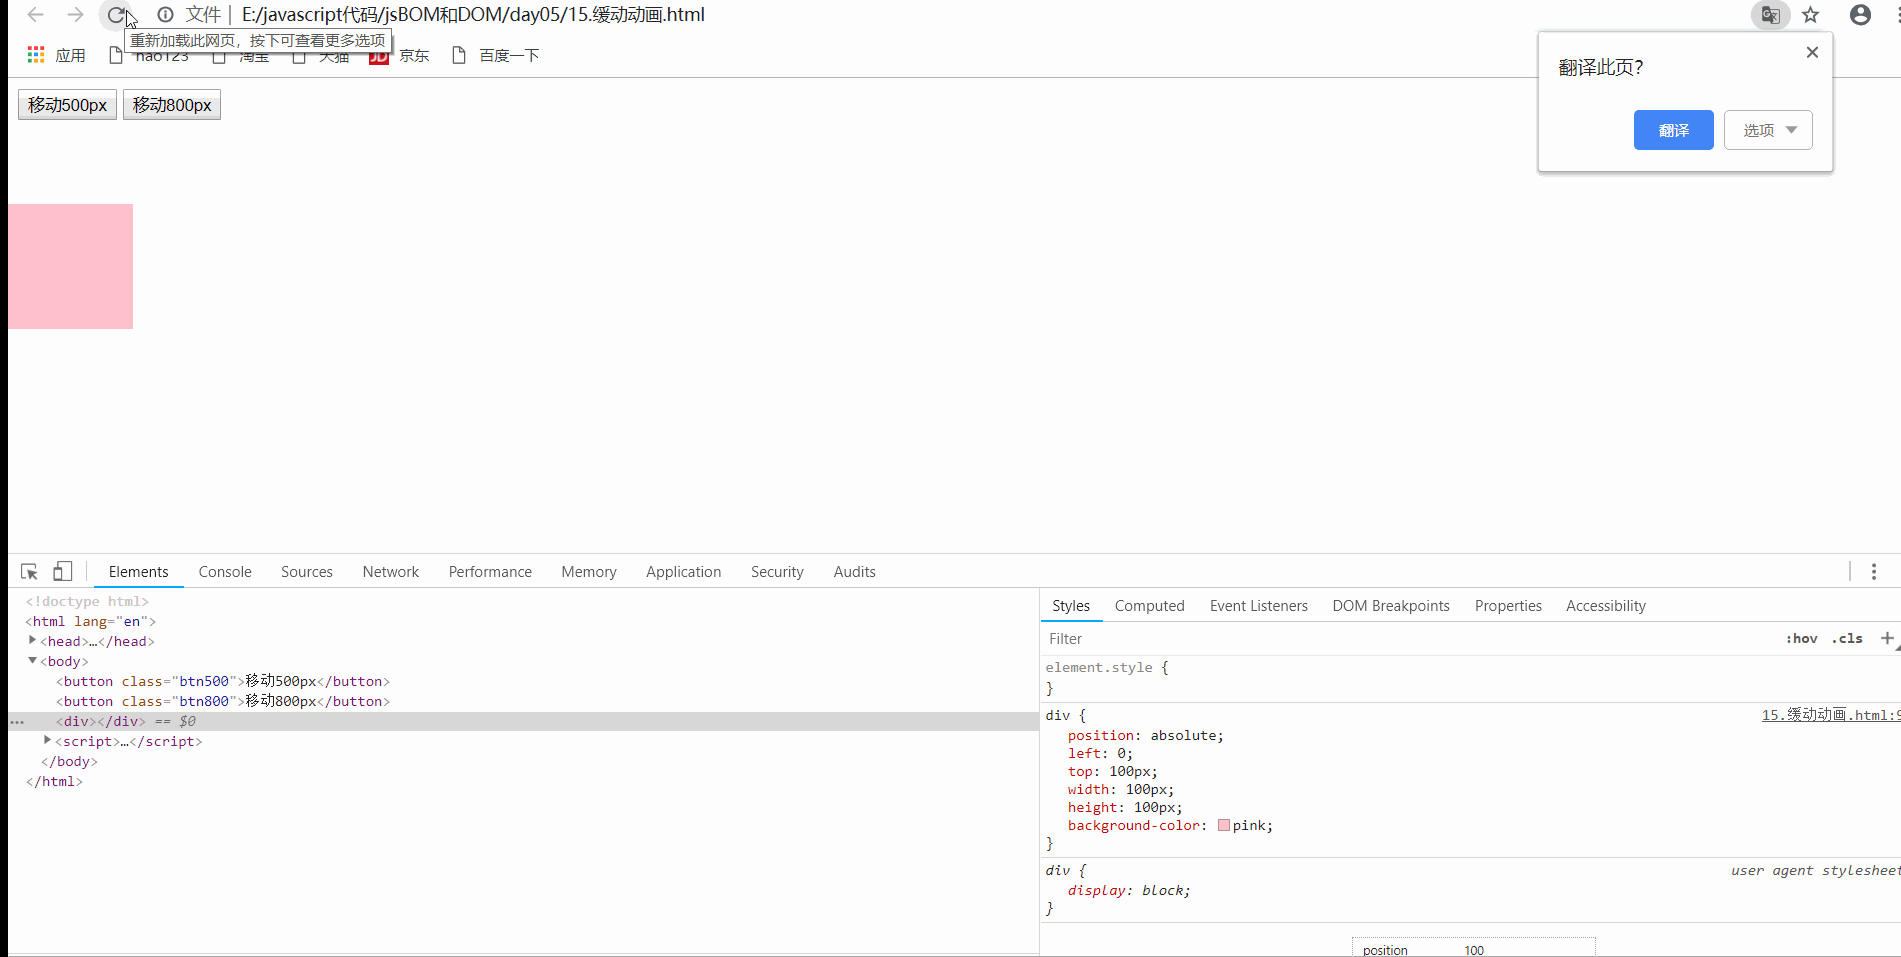The width and height of the screenshot is (1901, 957).
Task: Click the blue 翻译 button
Action: pos(1673,130)
